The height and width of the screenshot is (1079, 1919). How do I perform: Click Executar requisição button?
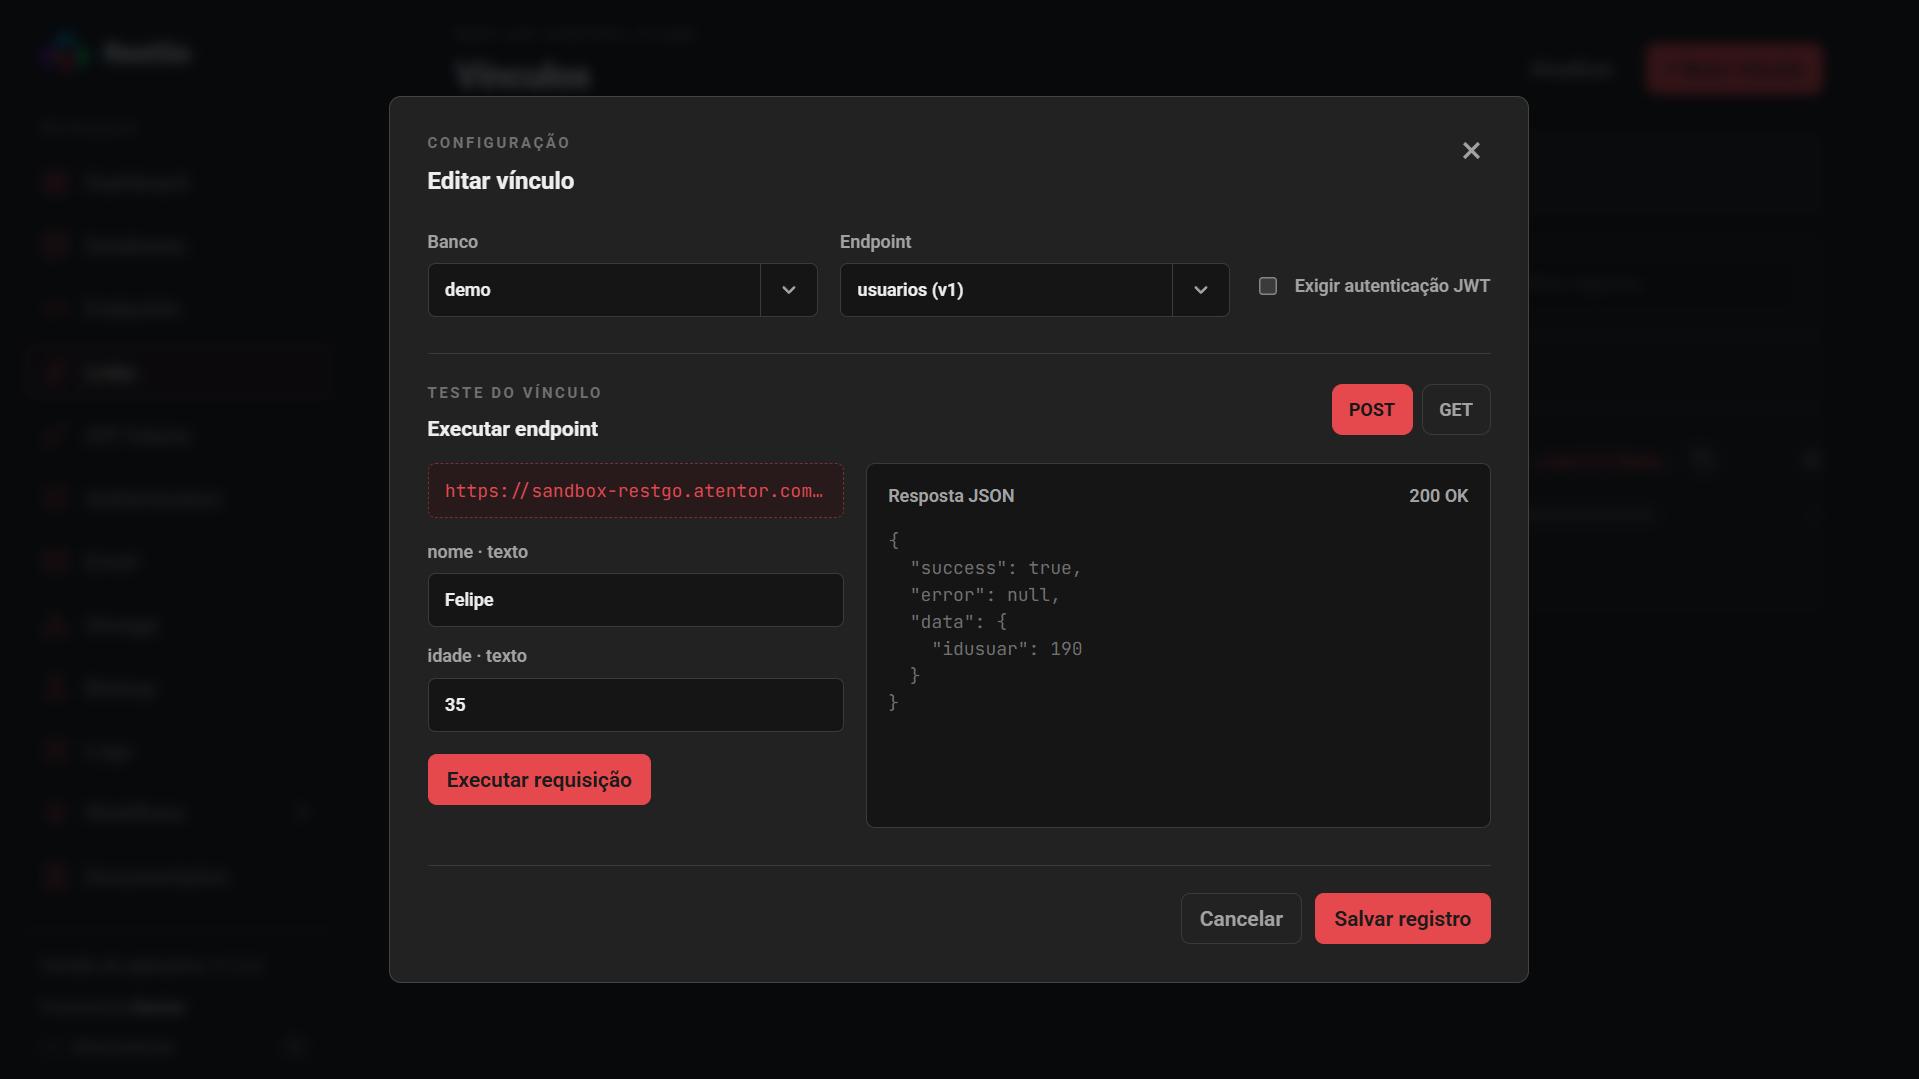(x=538, y=779)
